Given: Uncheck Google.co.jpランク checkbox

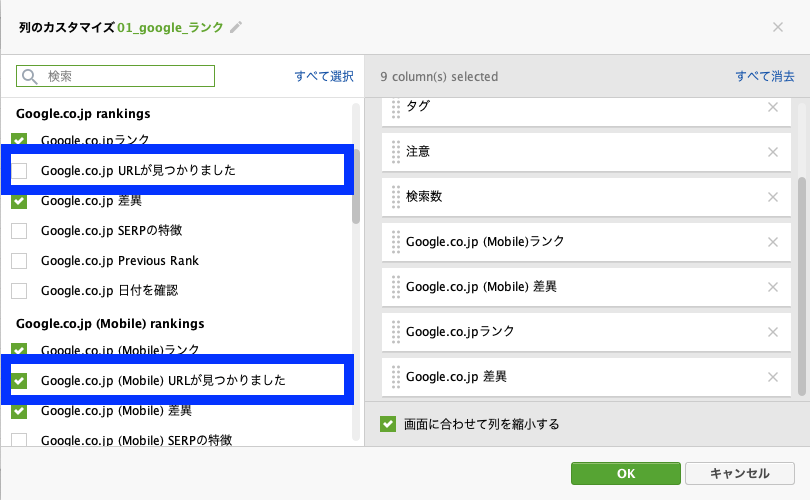Looking at the screenshot, I should [x=19, y=139].
